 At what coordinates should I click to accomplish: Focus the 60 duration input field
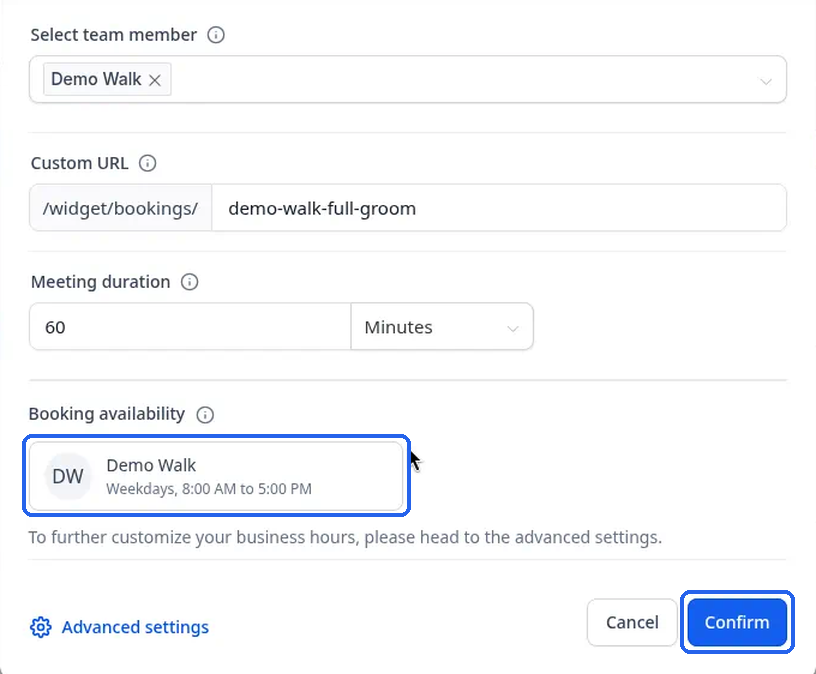point(190,327)
